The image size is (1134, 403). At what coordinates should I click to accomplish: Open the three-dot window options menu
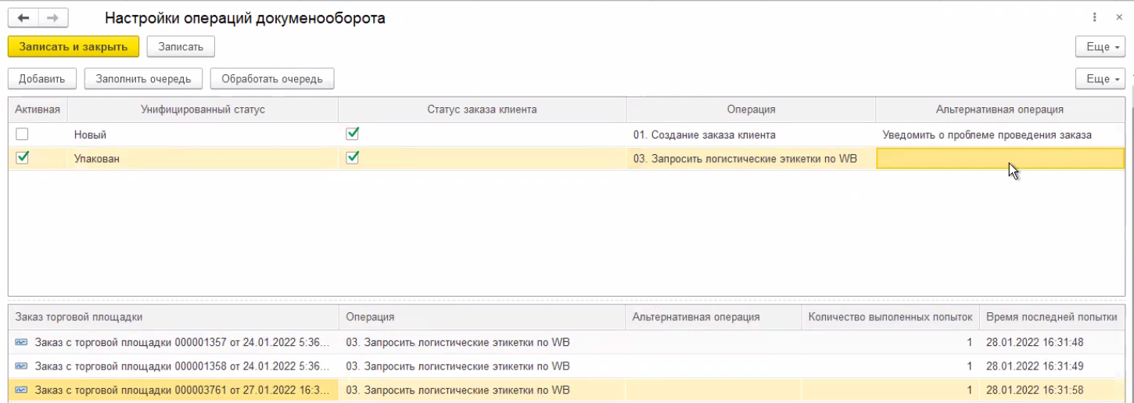[1095, 18]
